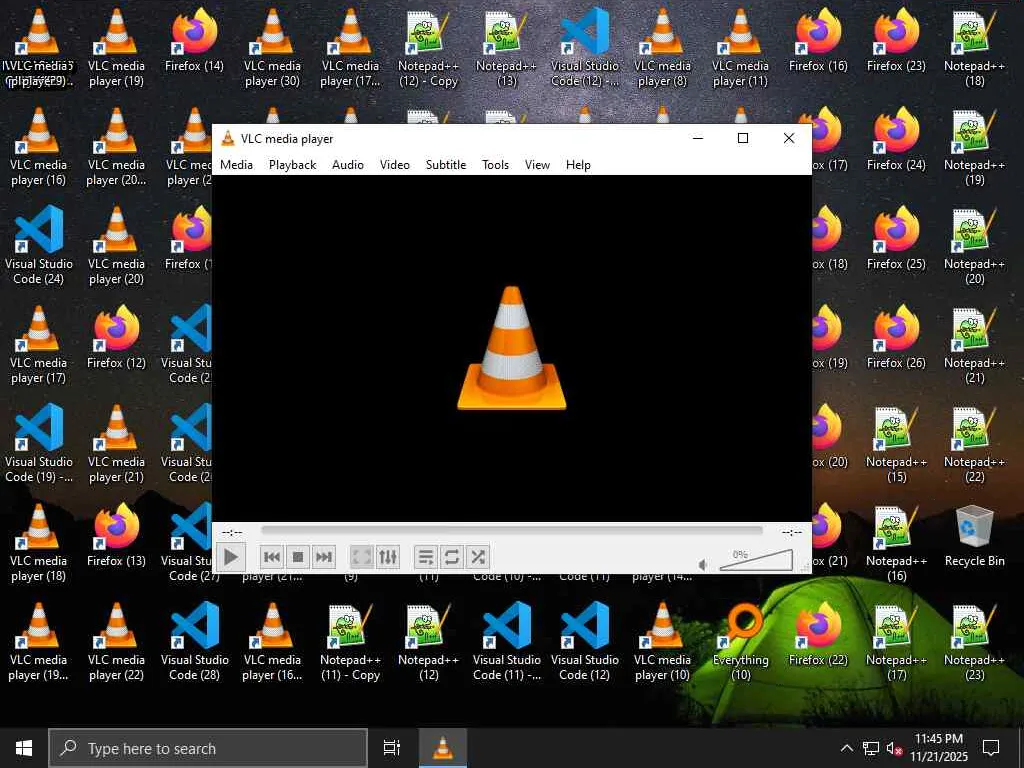
Task: Jump to previous media in VLC
Action: 272,557
